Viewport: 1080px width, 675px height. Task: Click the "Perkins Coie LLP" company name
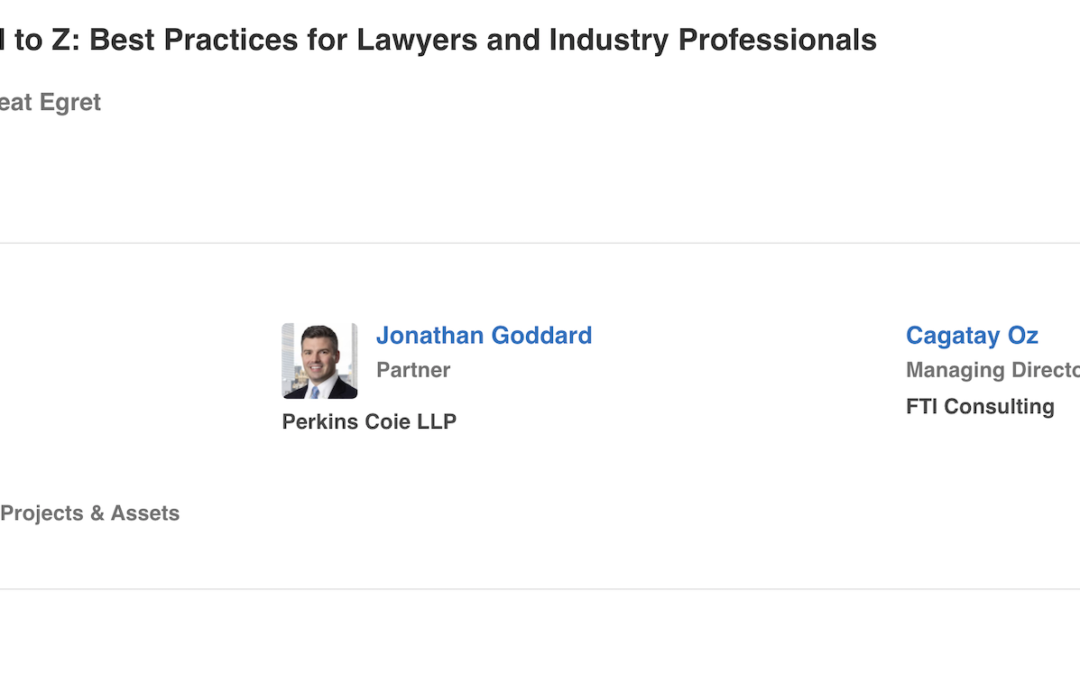[x=369, y=422]
